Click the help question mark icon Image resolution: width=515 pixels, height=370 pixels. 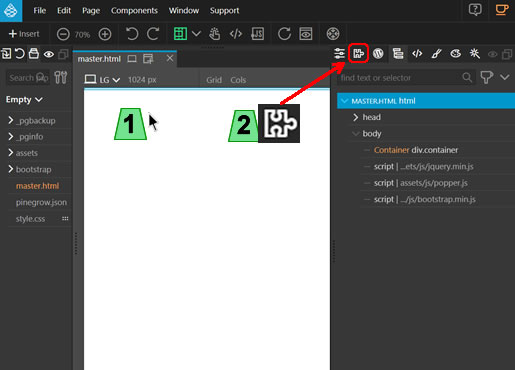point(475,10)
